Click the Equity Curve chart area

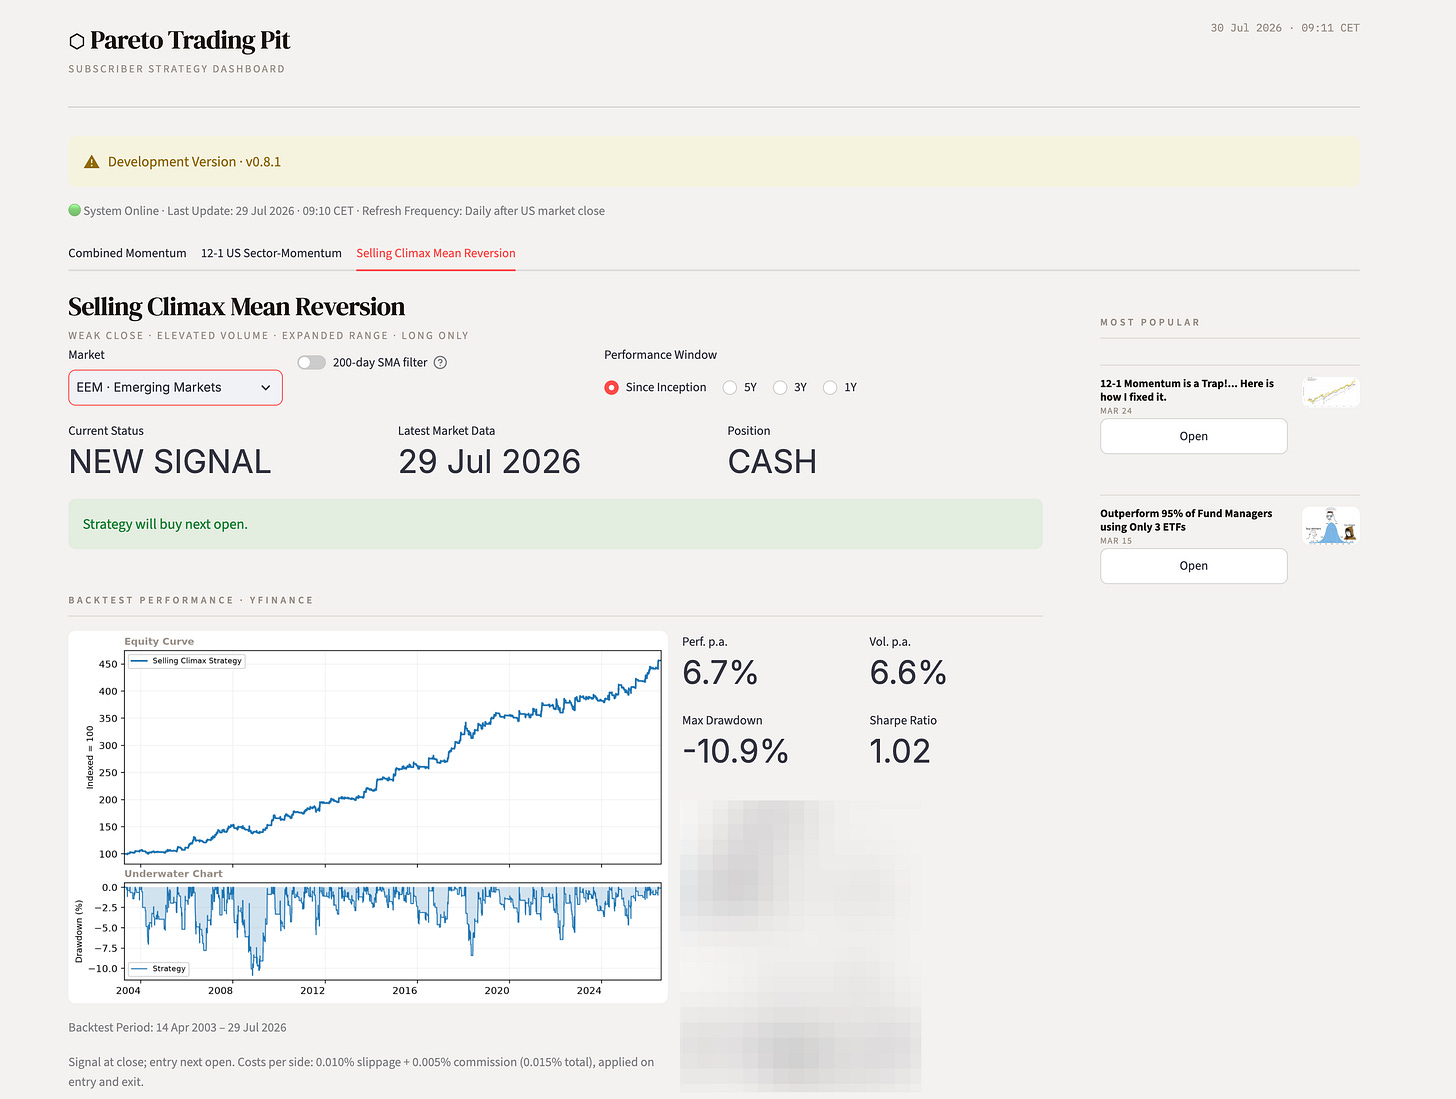[x=393, y=757]
